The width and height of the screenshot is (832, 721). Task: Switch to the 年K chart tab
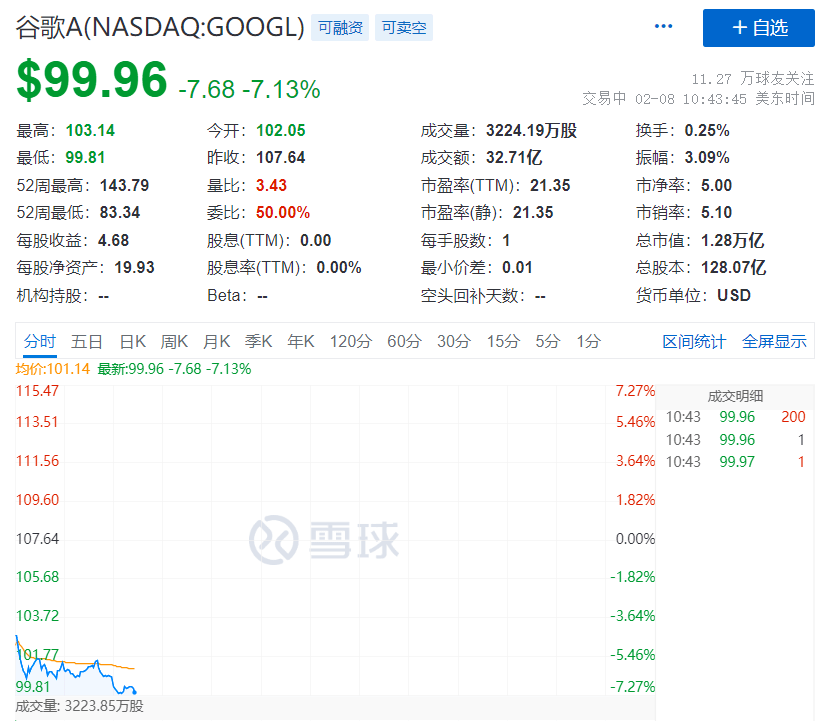[301, 341]
